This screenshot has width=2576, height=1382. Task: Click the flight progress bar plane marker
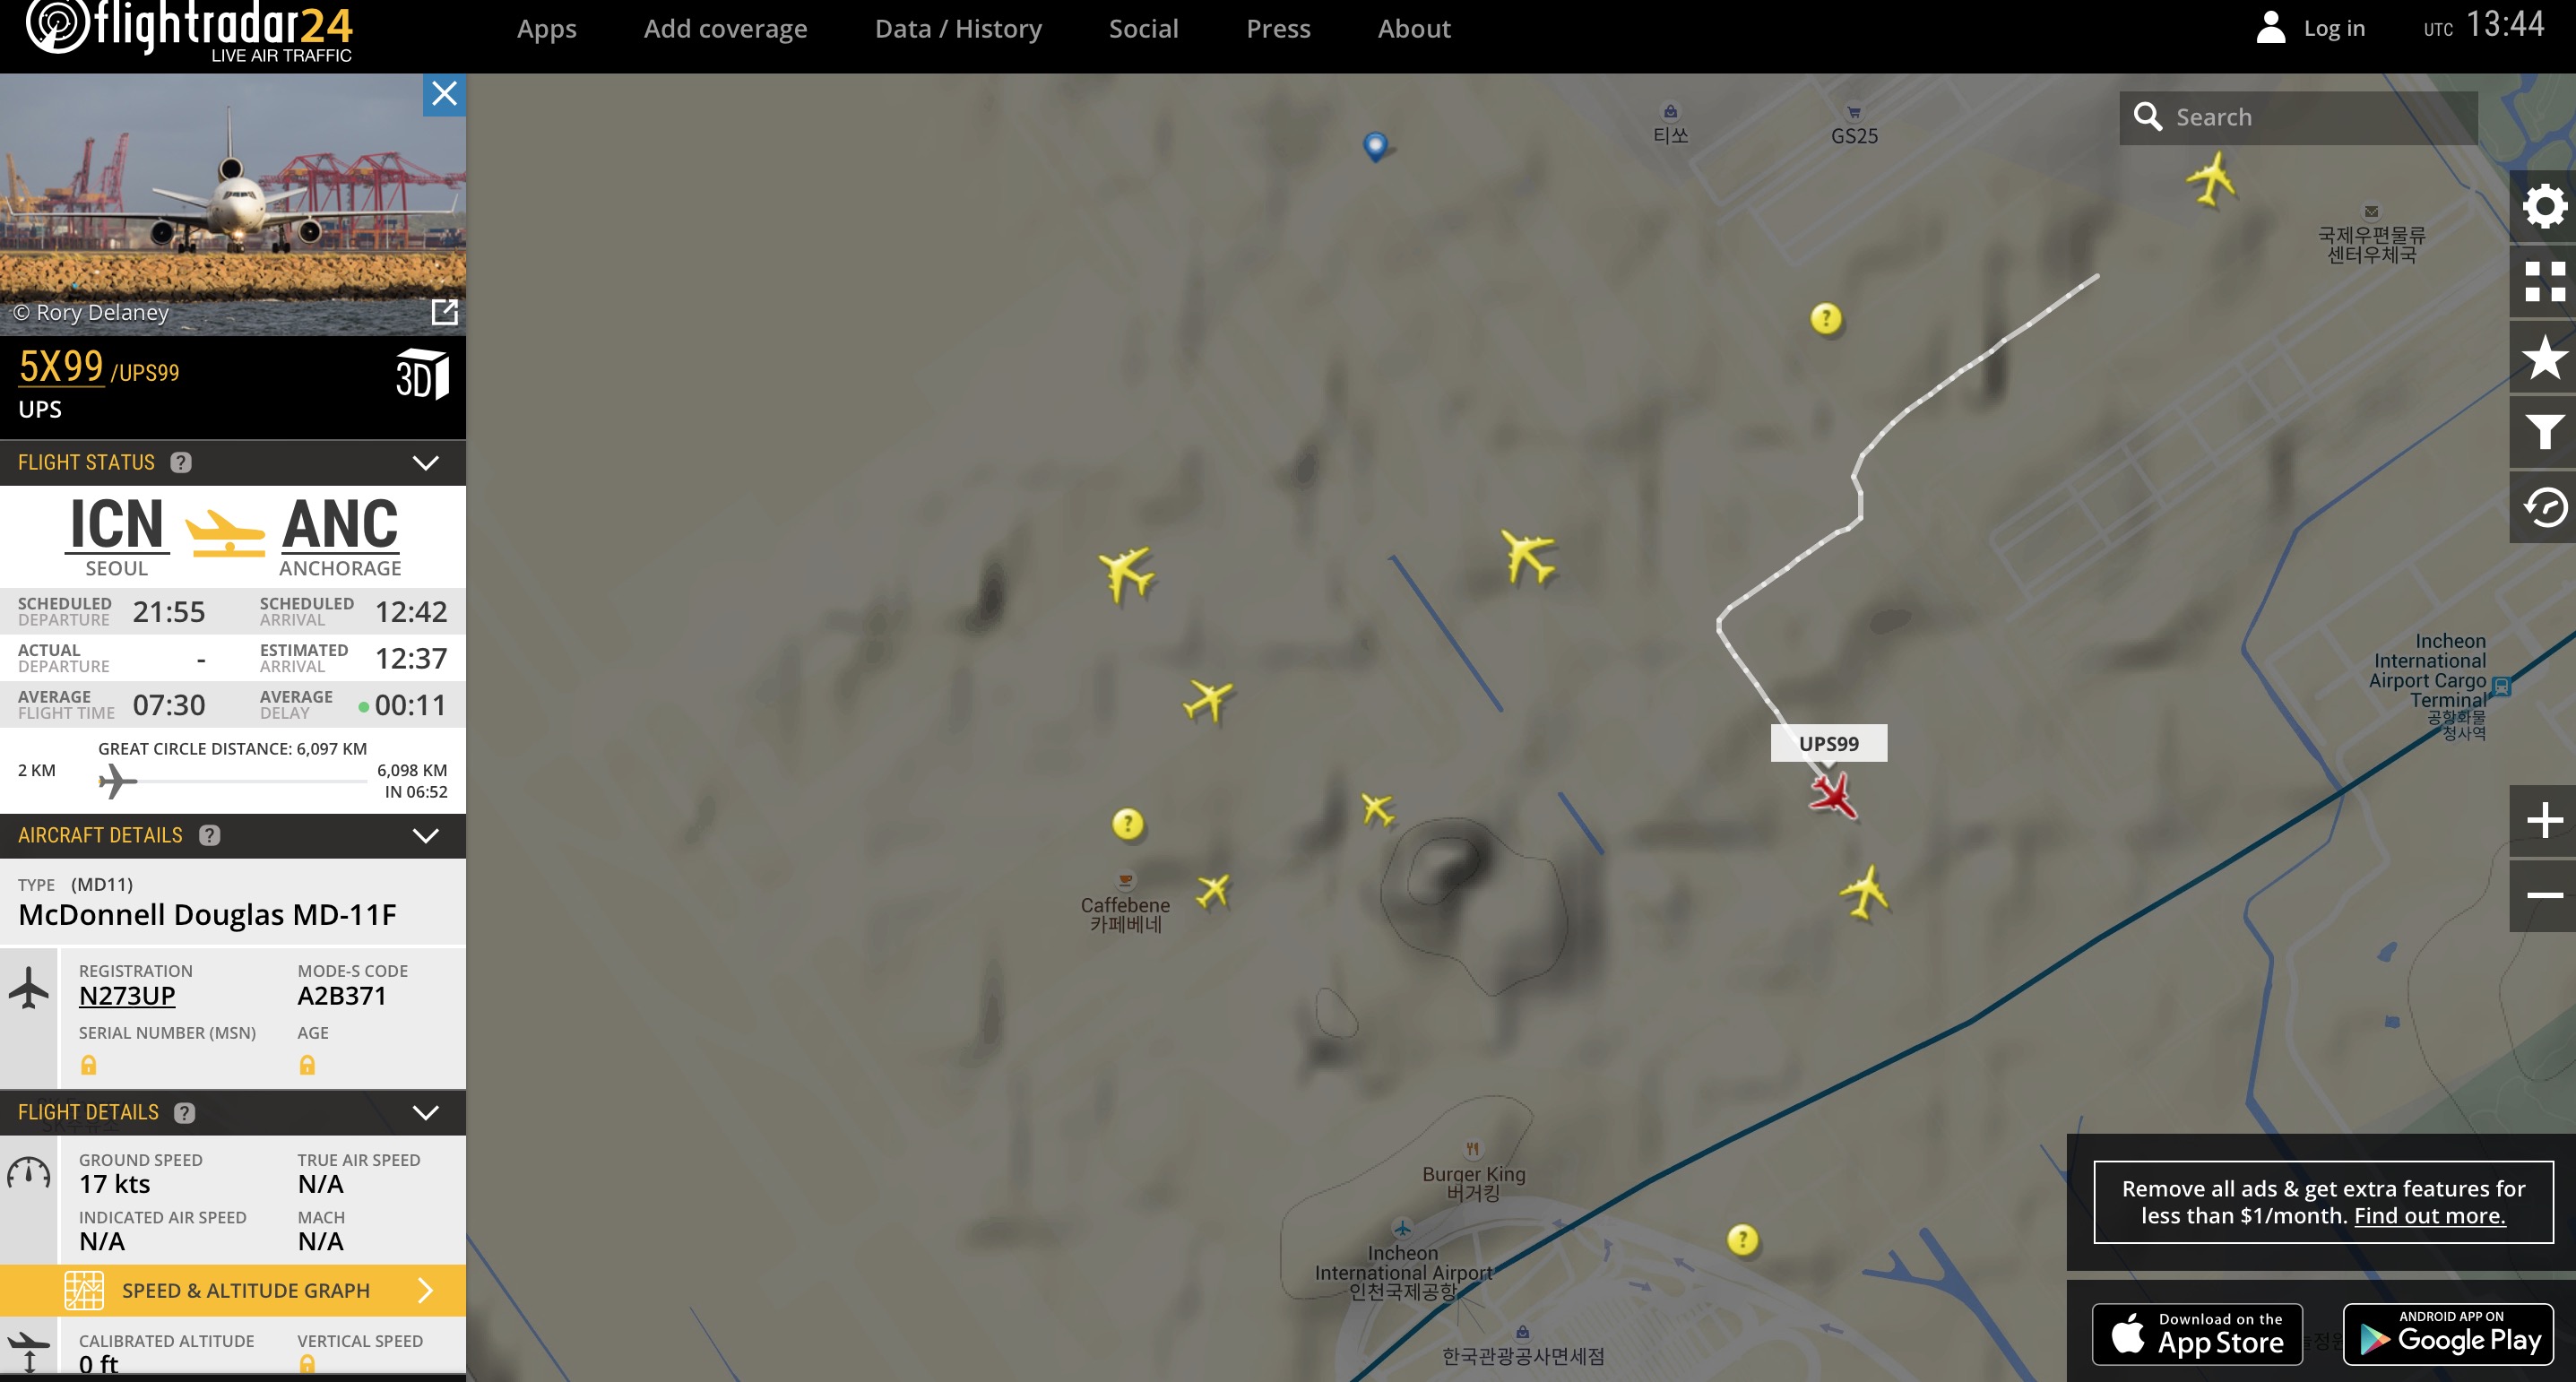coord(117,781)
